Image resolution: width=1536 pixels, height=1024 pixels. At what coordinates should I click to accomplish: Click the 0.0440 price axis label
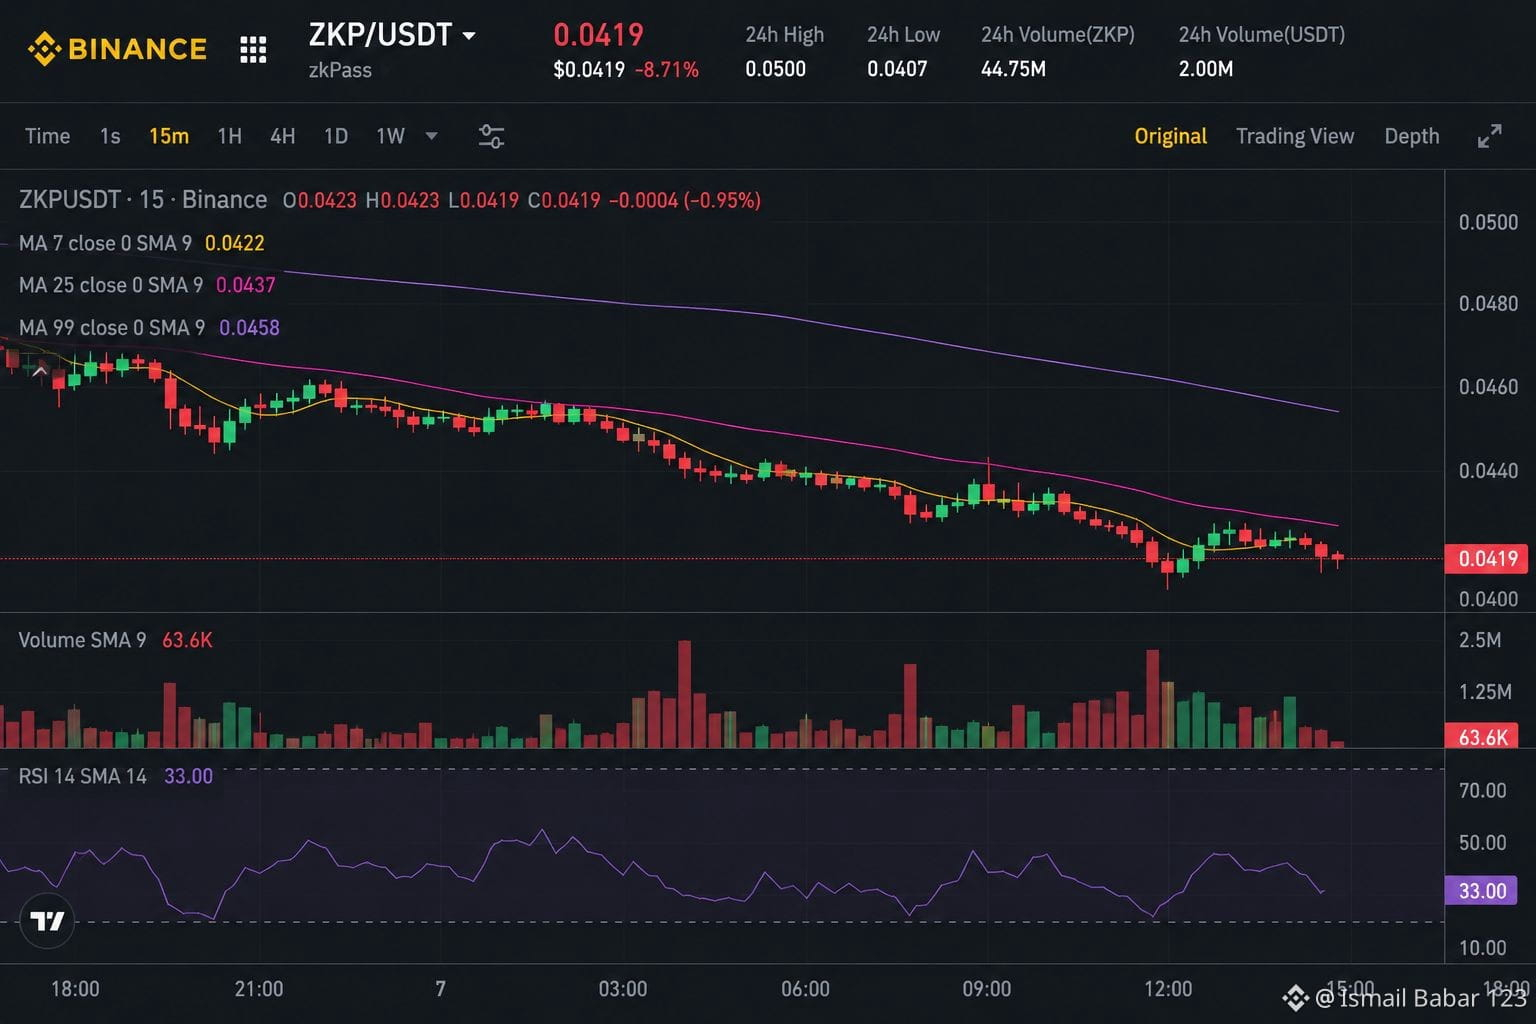pyautogui.click(x=1488, y=470)
